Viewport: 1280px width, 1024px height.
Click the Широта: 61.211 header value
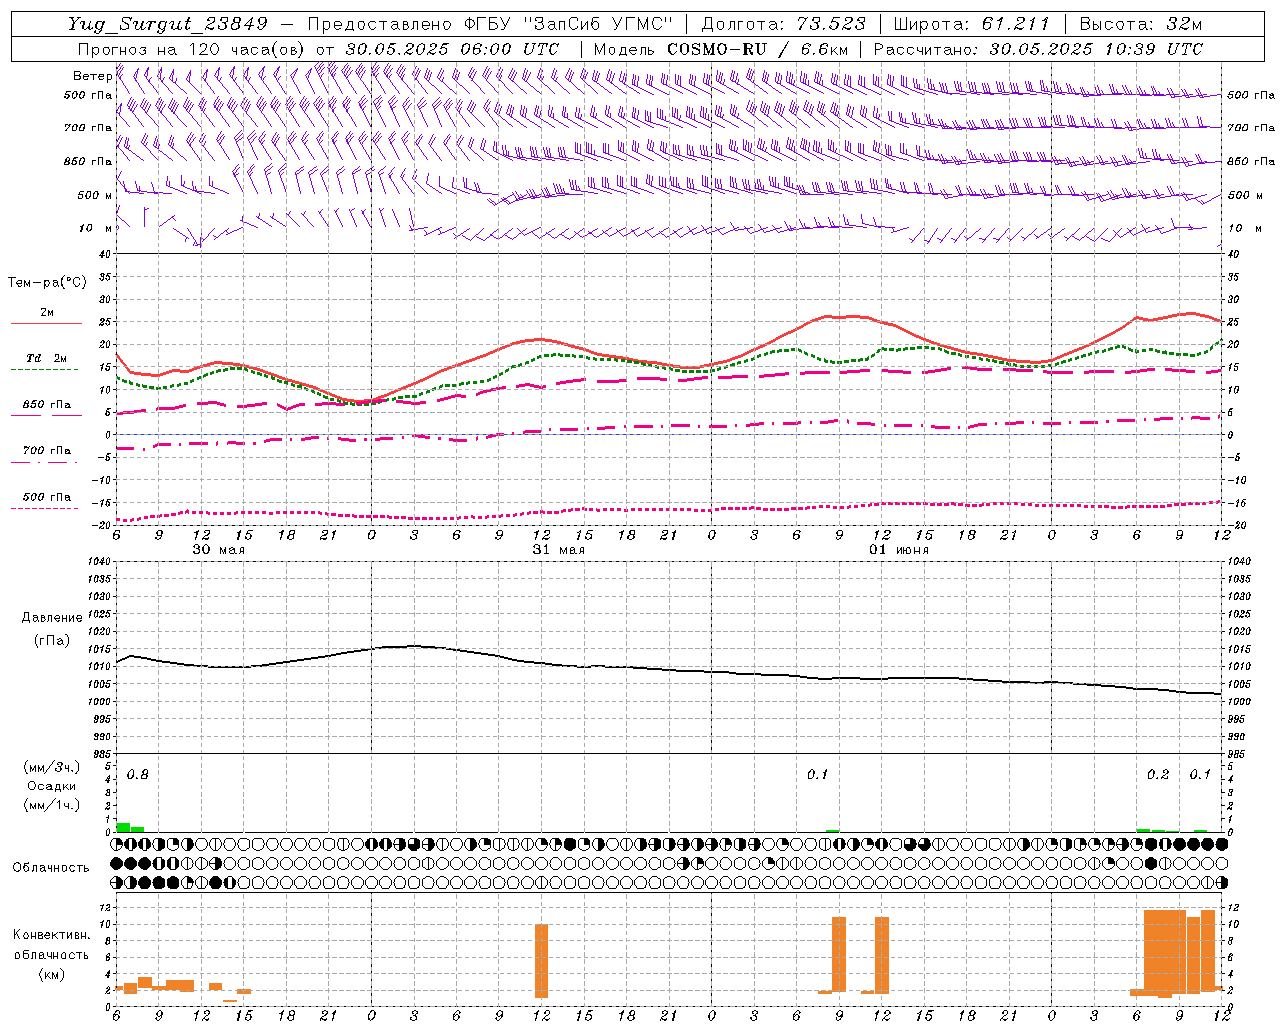(972, 24)
